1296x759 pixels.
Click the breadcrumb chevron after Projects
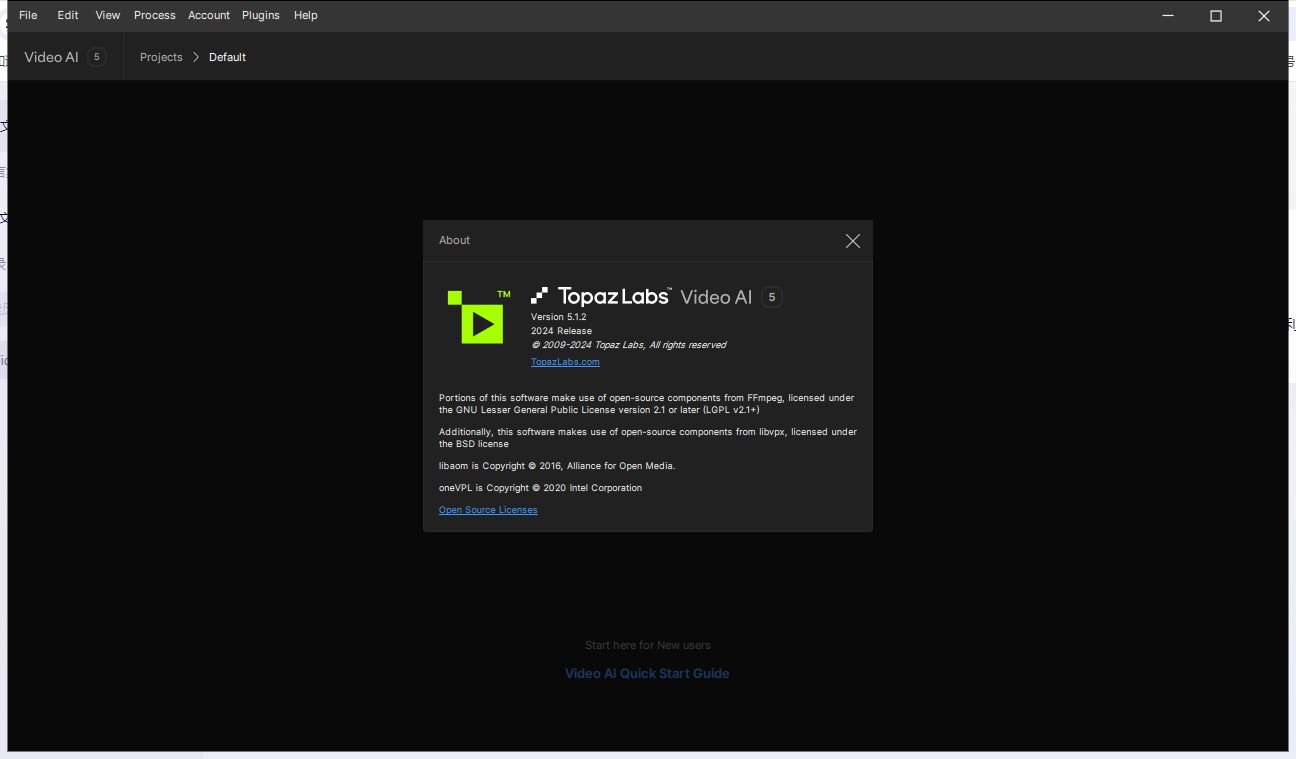196,57
